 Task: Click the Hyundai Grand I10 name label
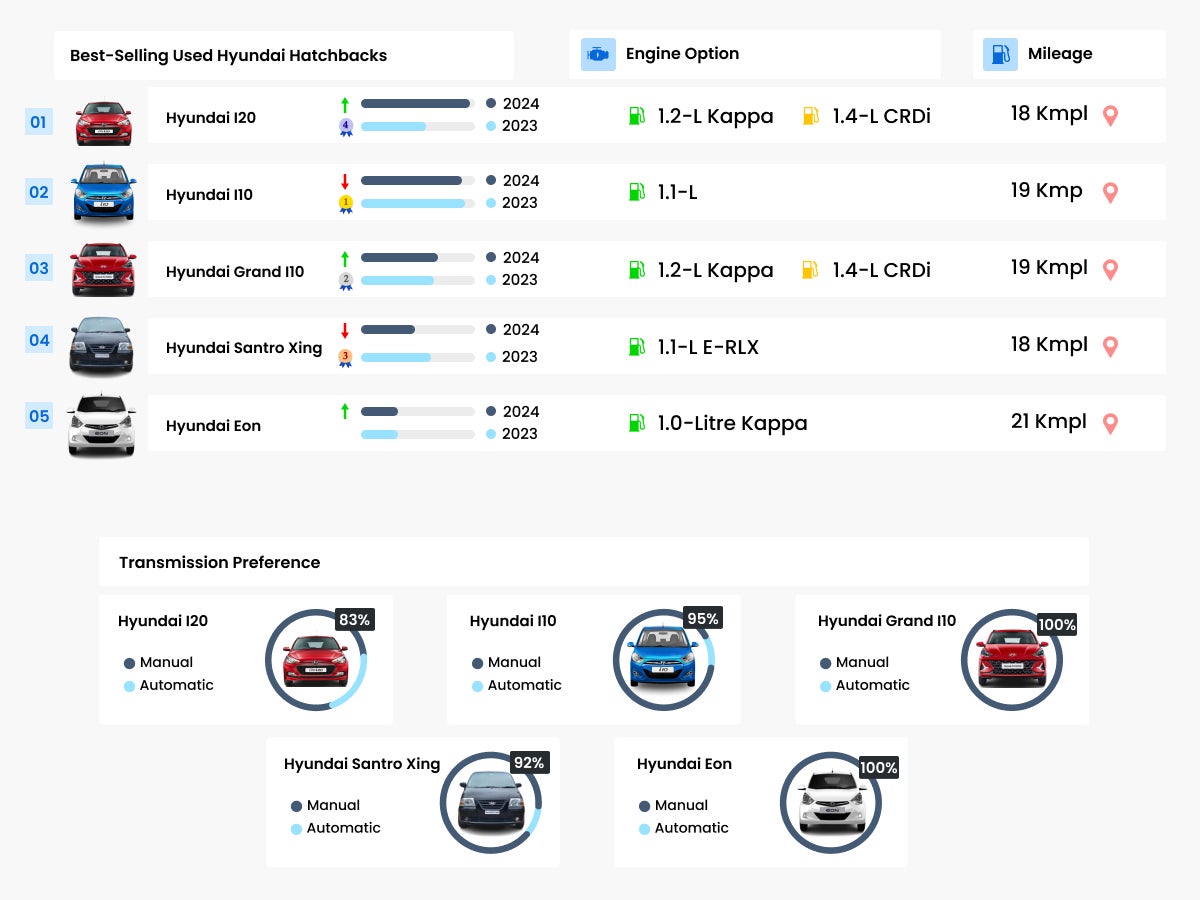(236, 271)
